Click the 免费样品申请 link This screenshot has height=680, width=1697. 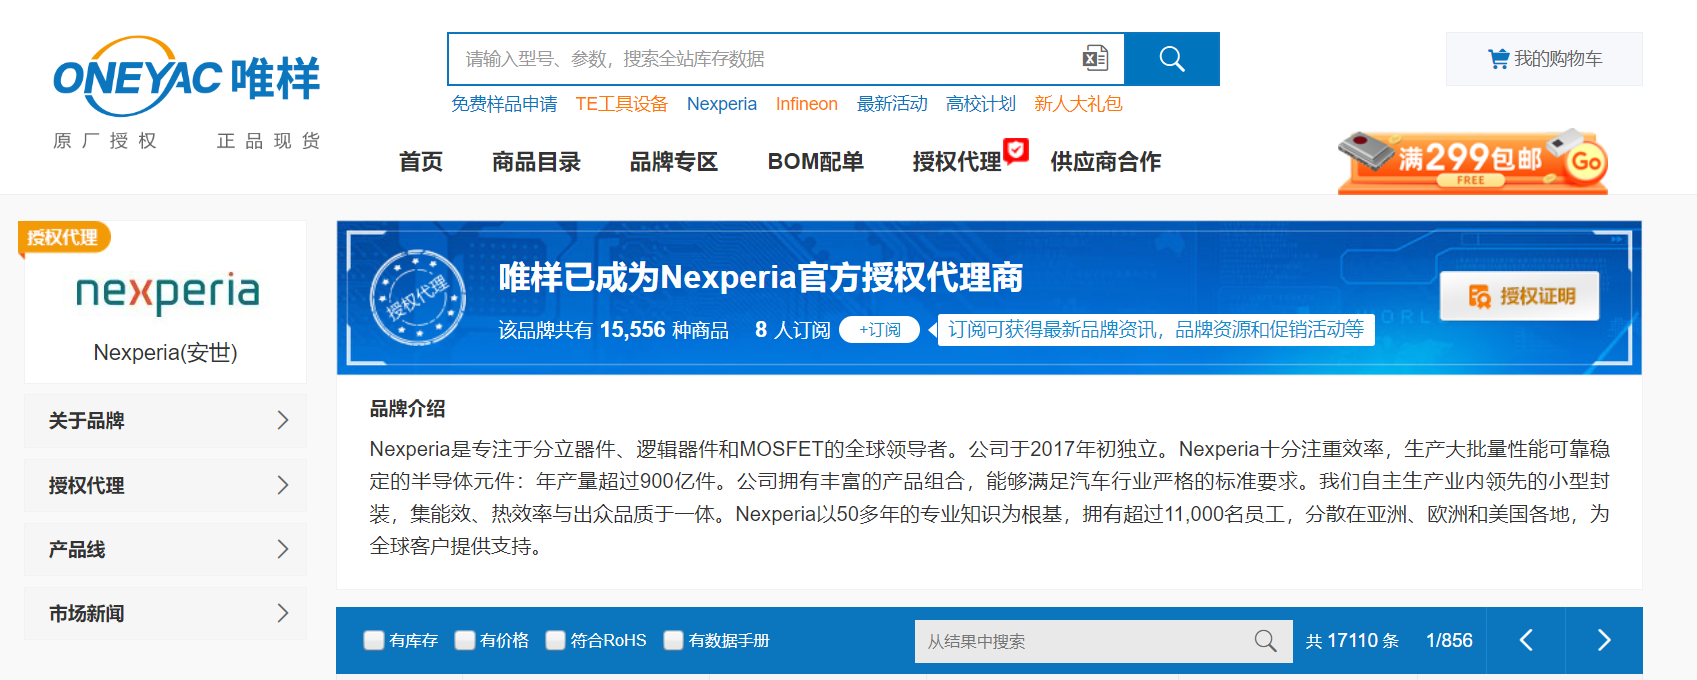504,104
